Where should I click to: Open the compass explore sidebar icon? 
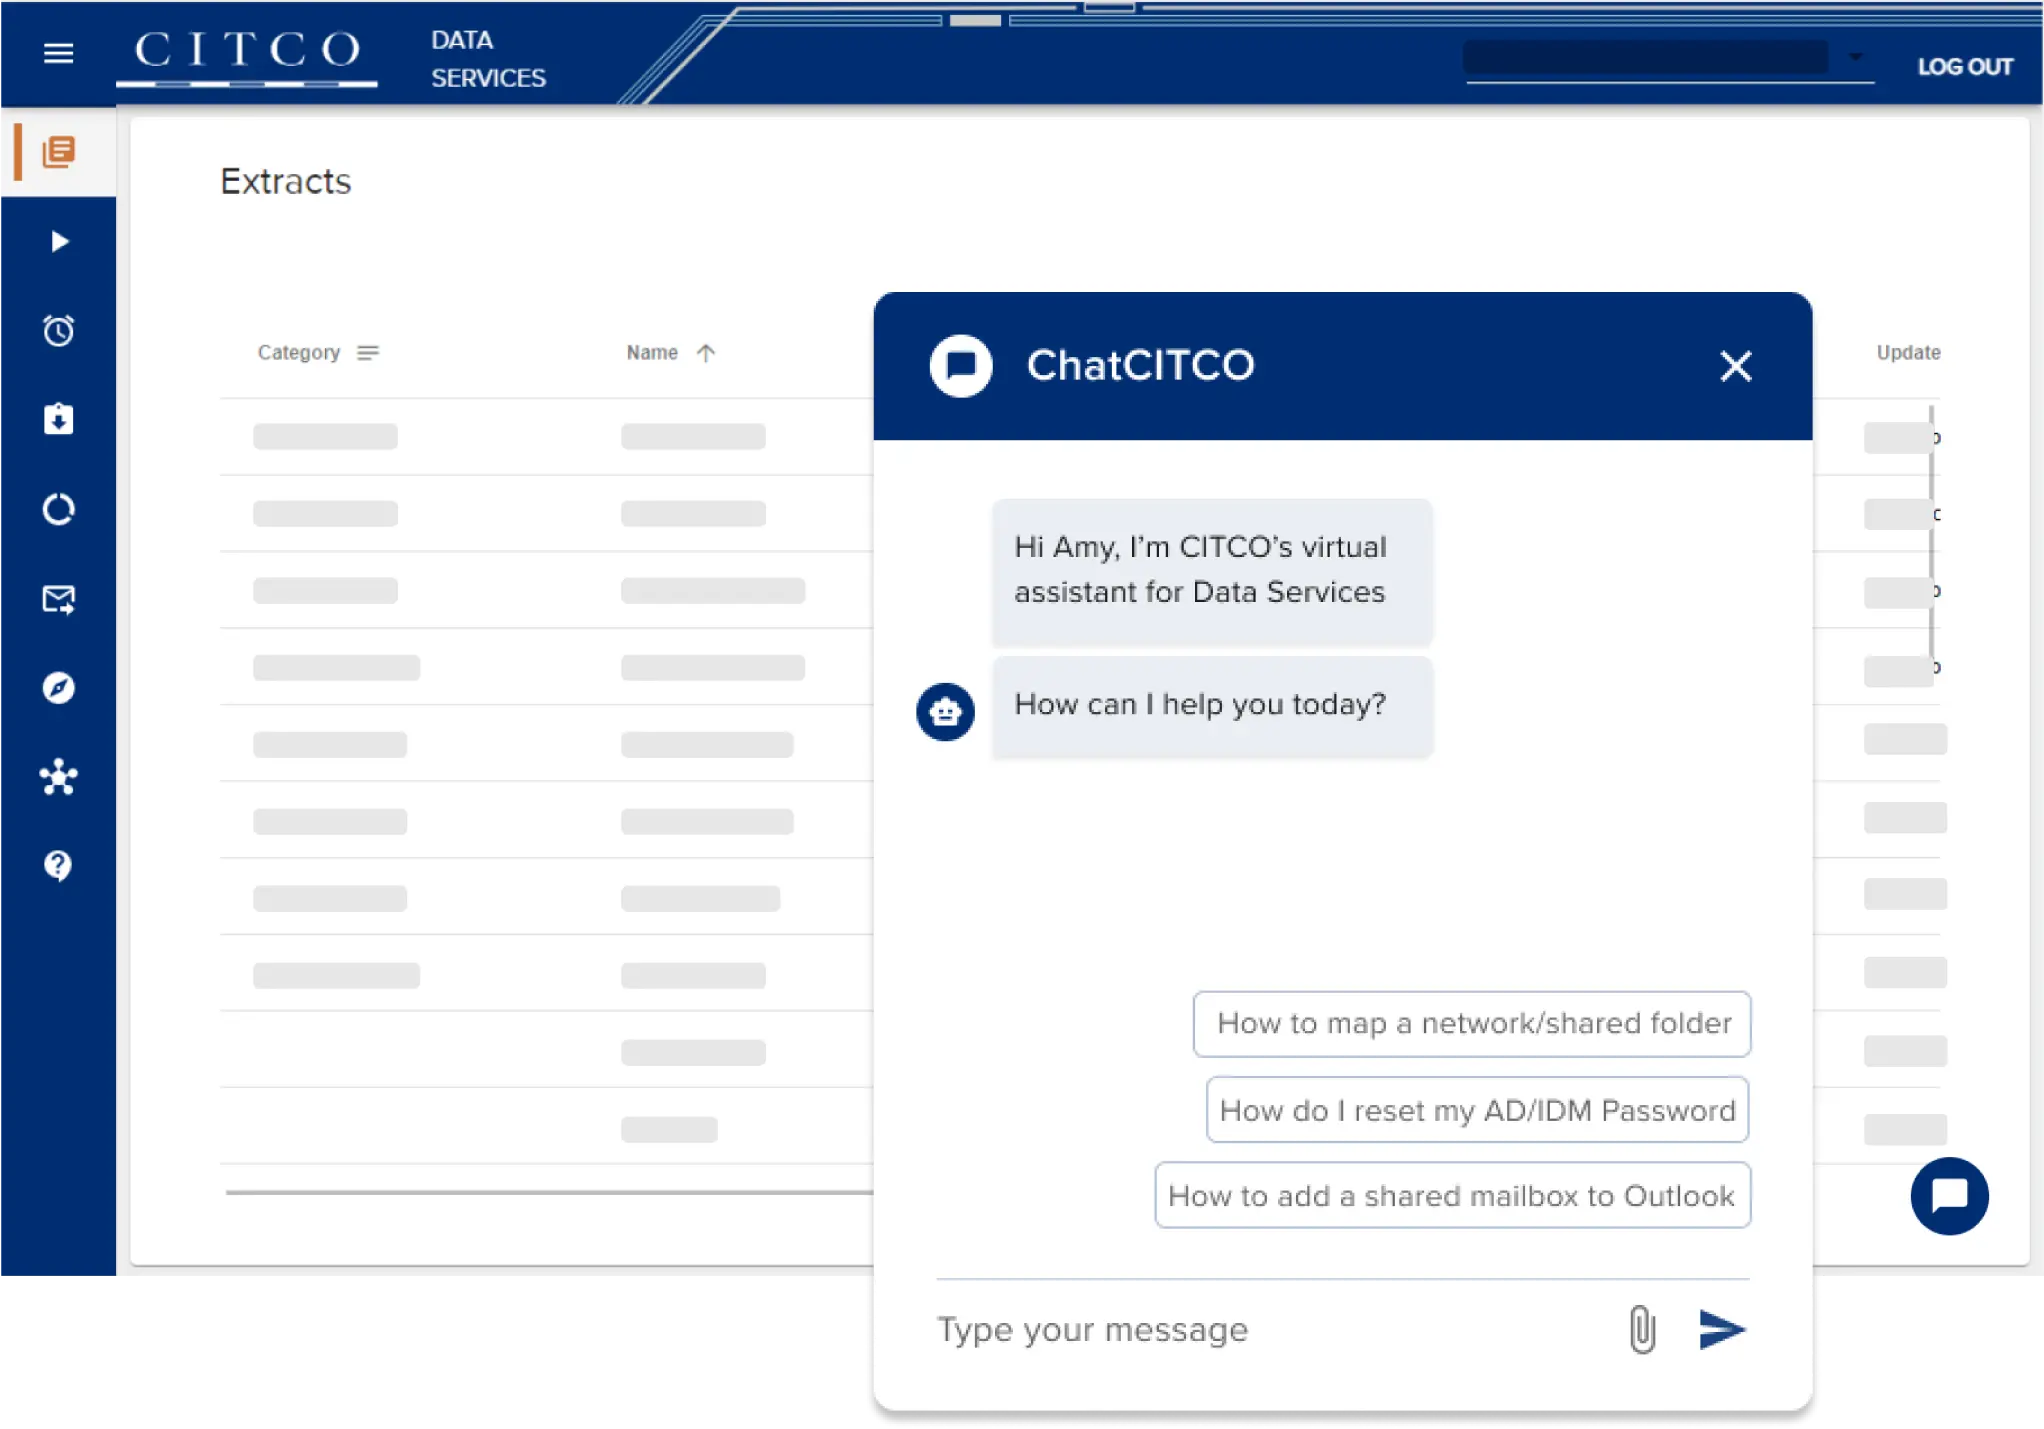click(58, 688)
